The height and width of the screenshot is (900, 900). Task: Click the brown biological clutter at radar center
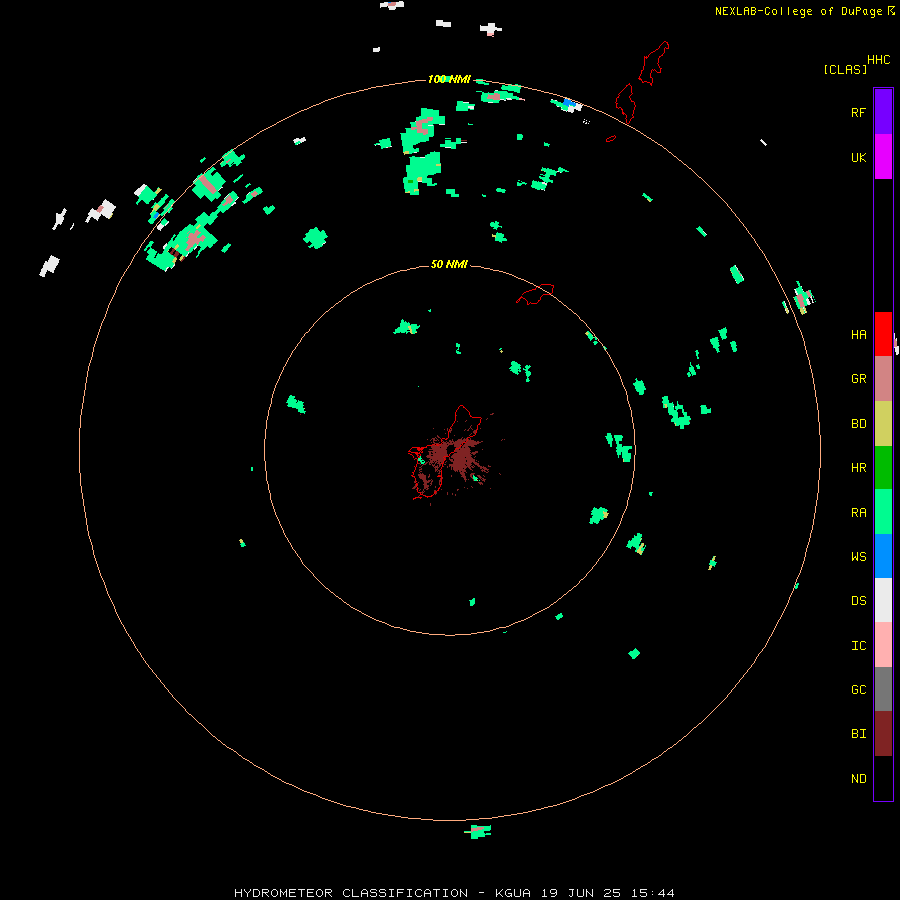(x=457, y=456)
